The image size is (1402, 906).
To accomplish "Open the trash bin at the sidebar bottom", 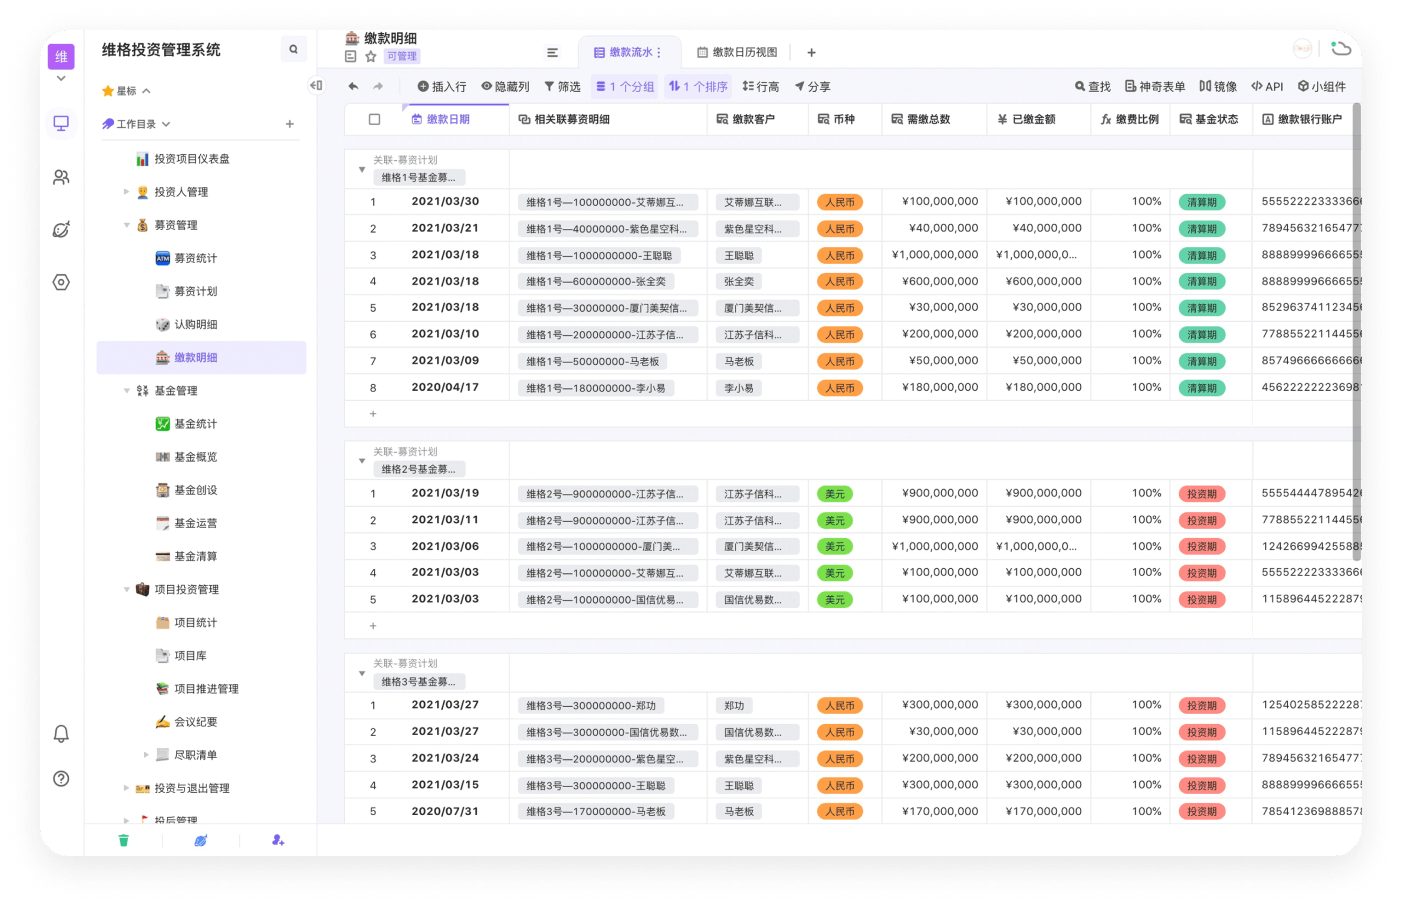I will point(124,840).
